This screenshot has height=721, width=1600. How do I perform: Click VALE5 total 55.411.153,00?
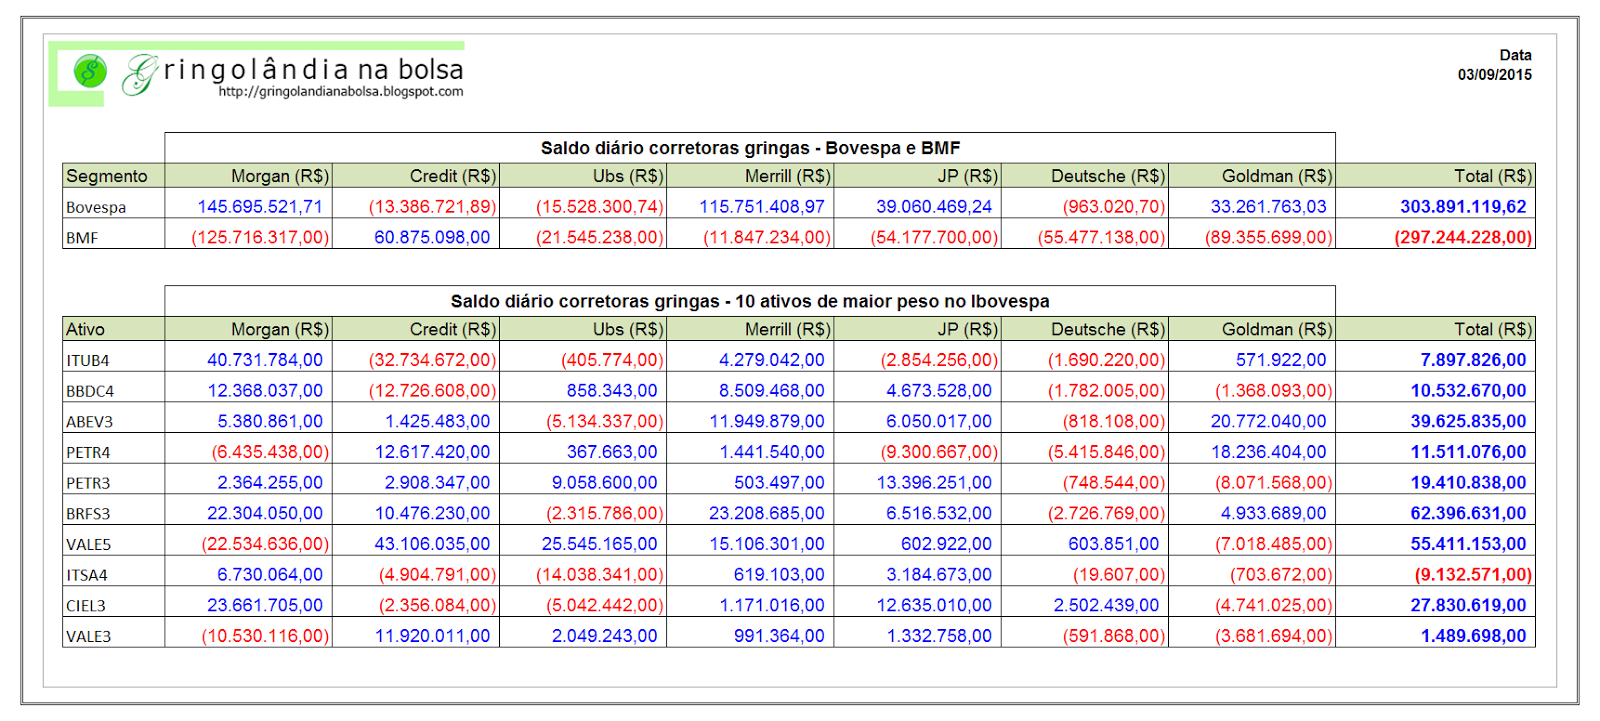[x=1468, y=544]
